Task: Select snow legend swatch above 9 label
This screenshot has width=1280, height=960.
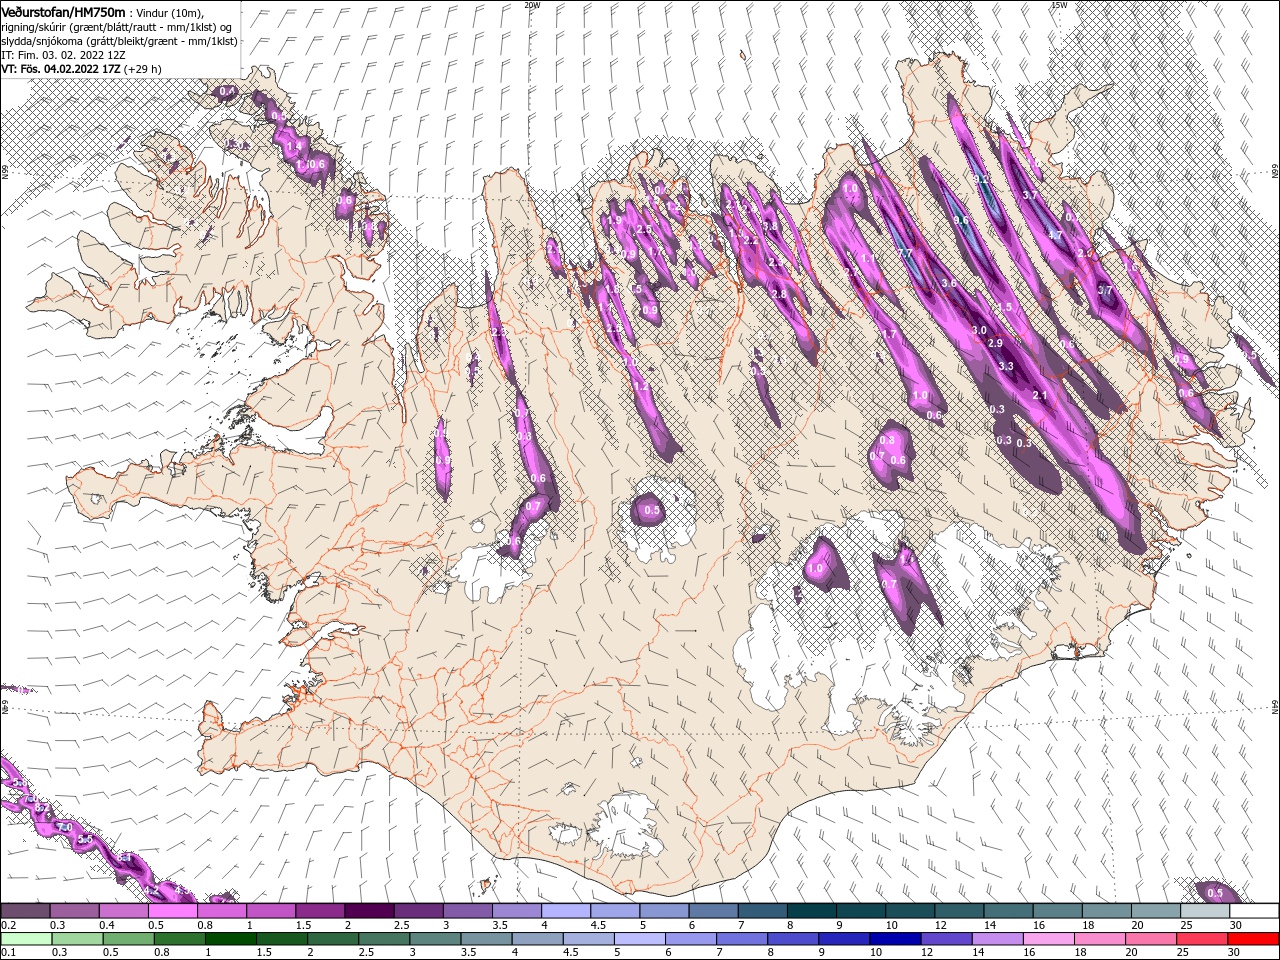Action: [861, 911]
